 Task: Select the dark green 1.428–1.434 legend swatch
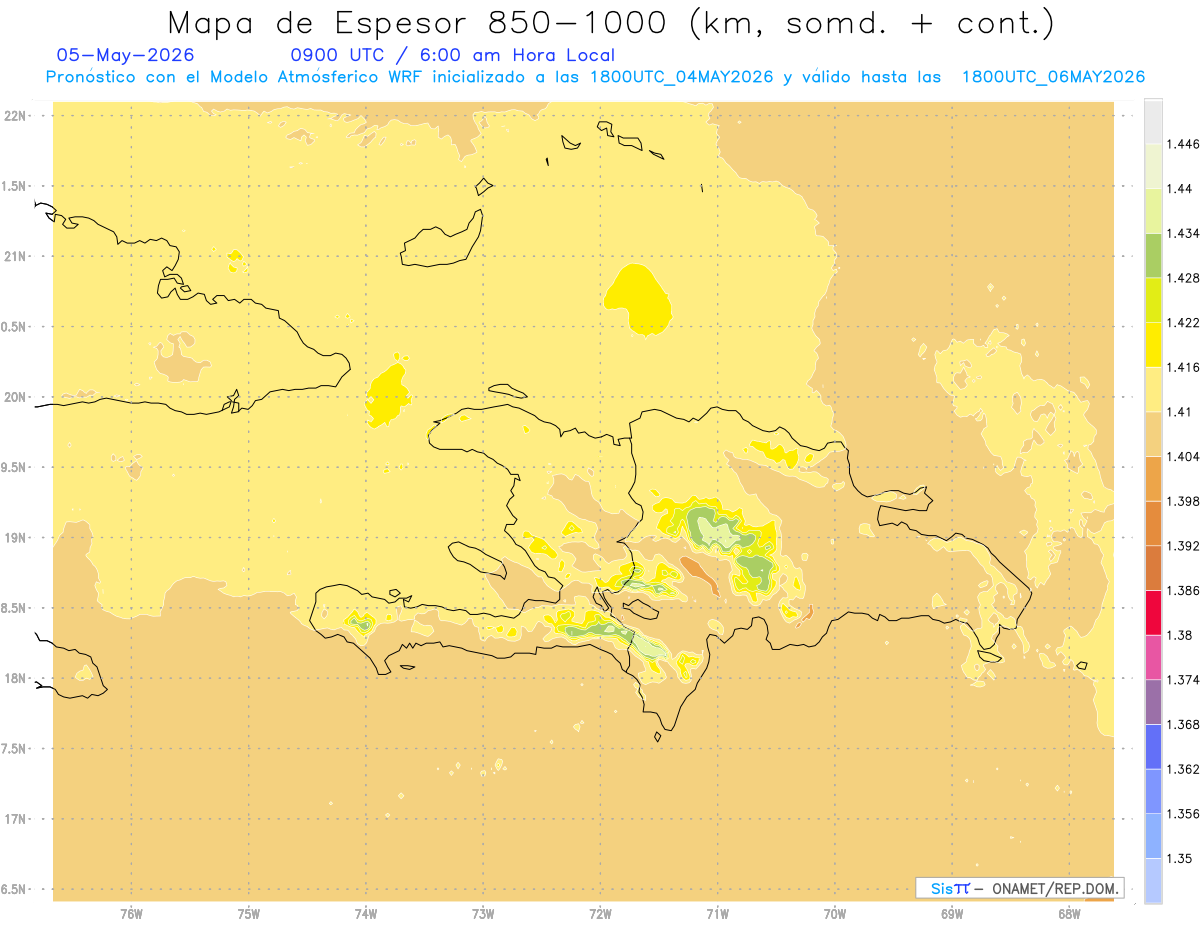tap(1153, 255)
